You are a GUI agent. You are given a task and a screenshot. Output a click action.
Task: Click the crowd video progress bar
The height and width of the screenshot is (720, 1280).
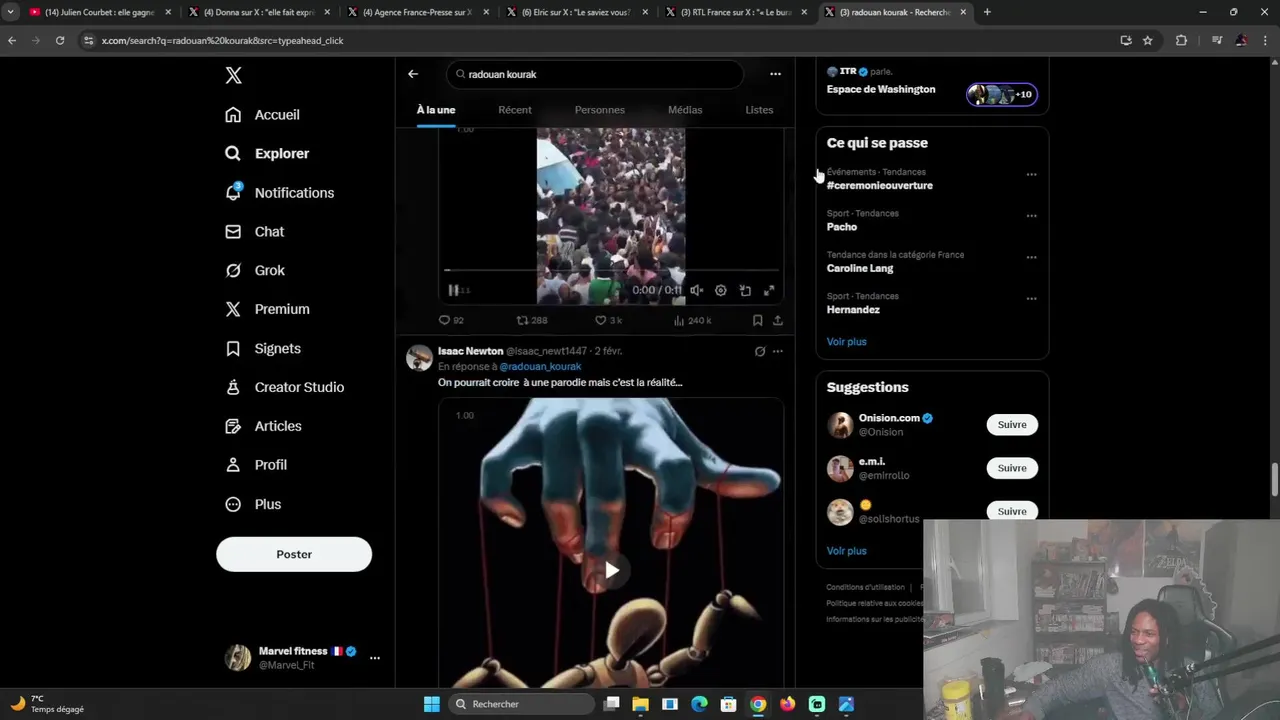pos(611,271)
